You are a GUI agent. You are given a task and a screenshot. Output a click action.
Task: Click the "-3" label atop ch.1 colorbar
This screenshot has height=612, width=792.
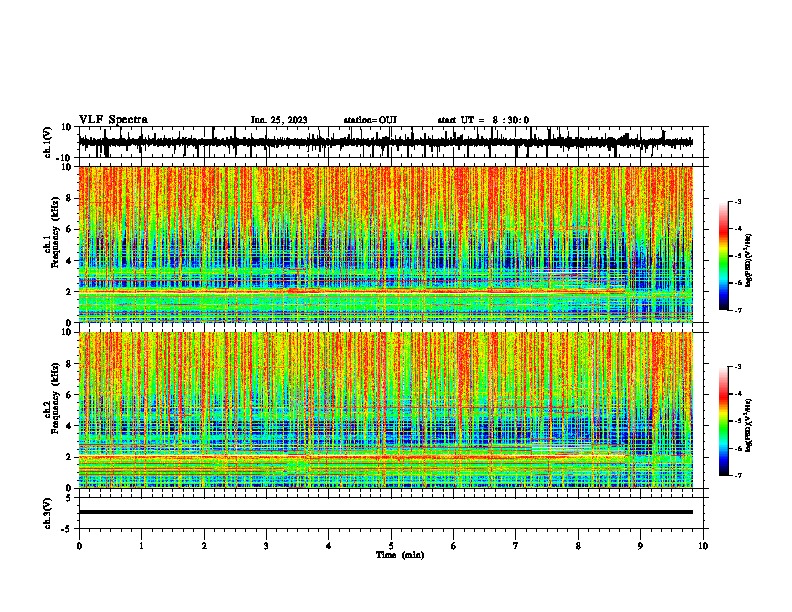click(x=738, y=201)
